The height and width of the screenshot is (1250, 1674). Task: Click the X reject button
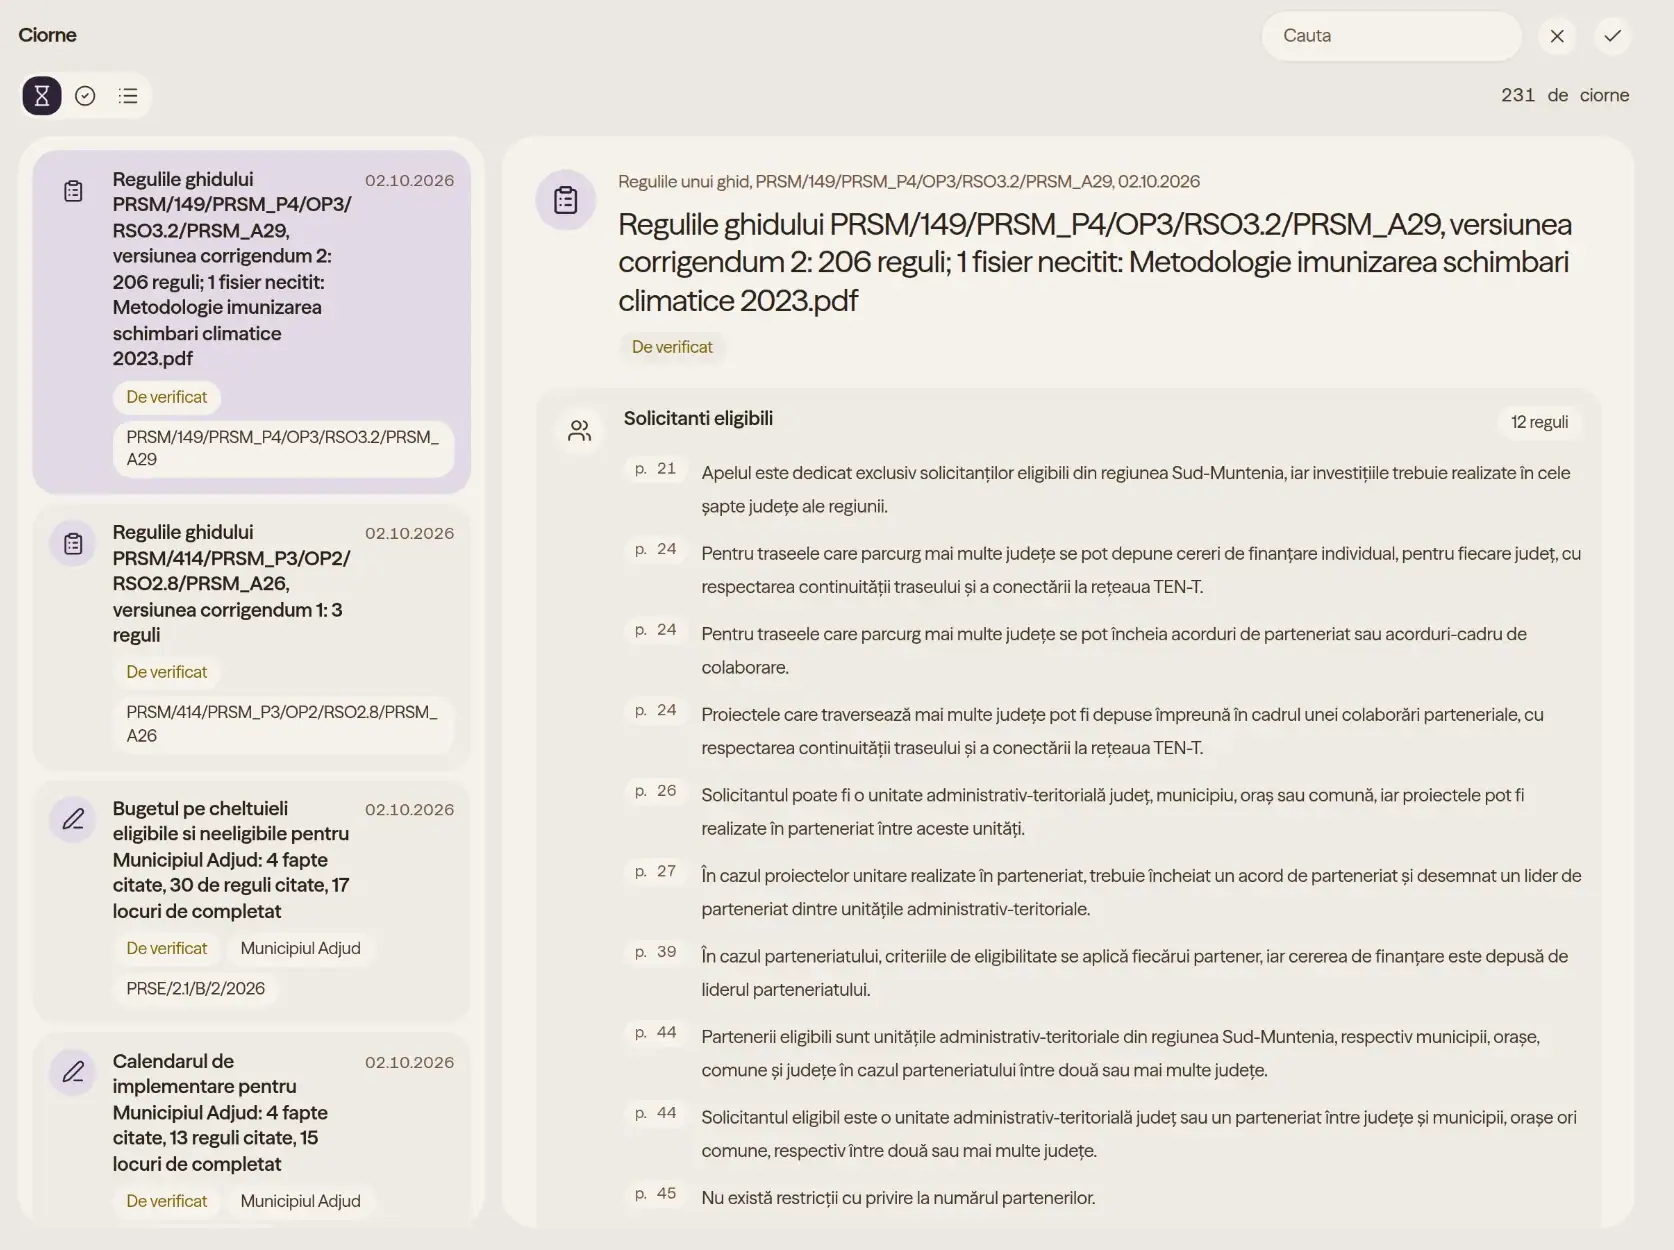pyautogui.click(x=1557, y=36)
